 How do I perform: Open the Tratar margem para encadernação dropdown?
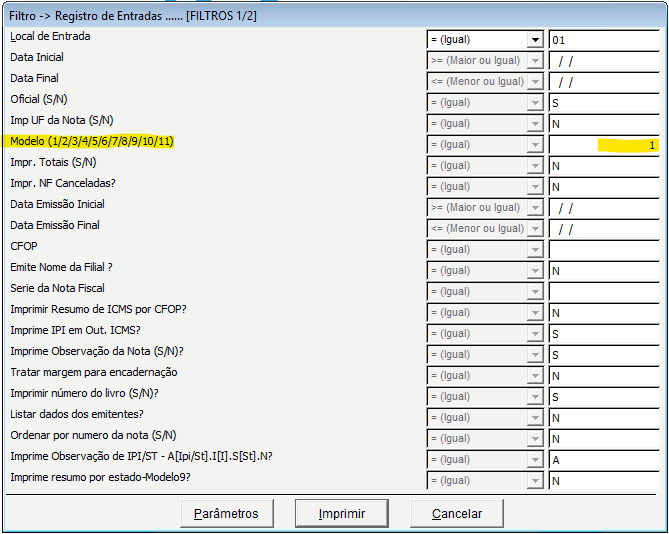click(x=485, y=376)
